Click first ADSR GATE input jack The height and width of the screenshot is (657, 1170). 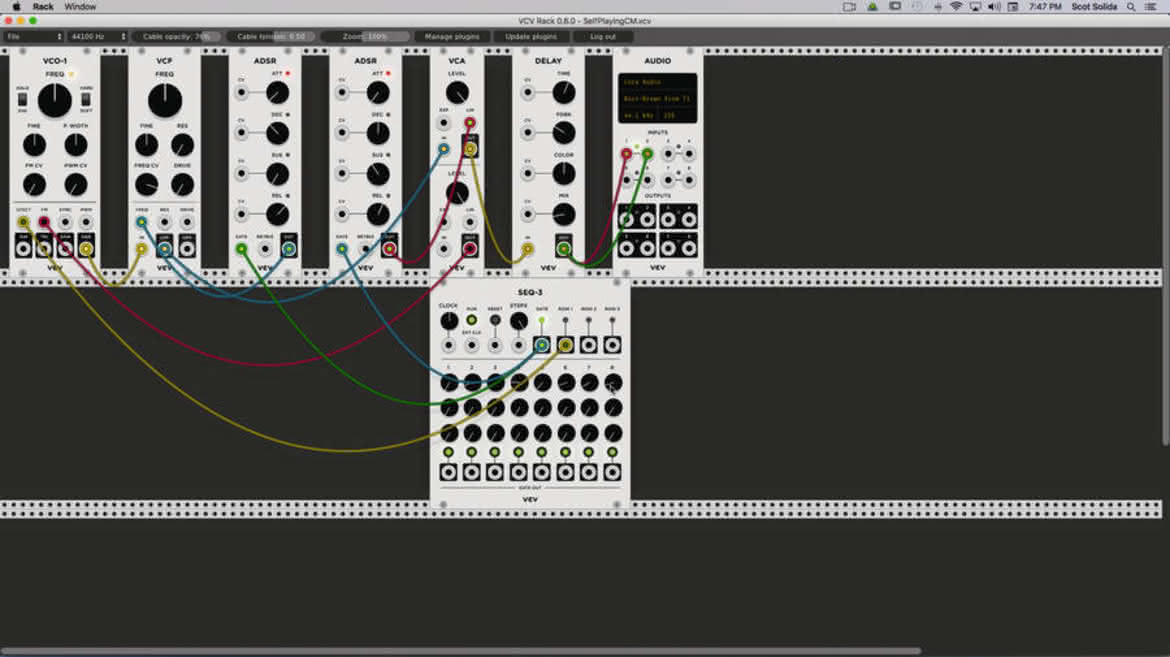[241, 249]
